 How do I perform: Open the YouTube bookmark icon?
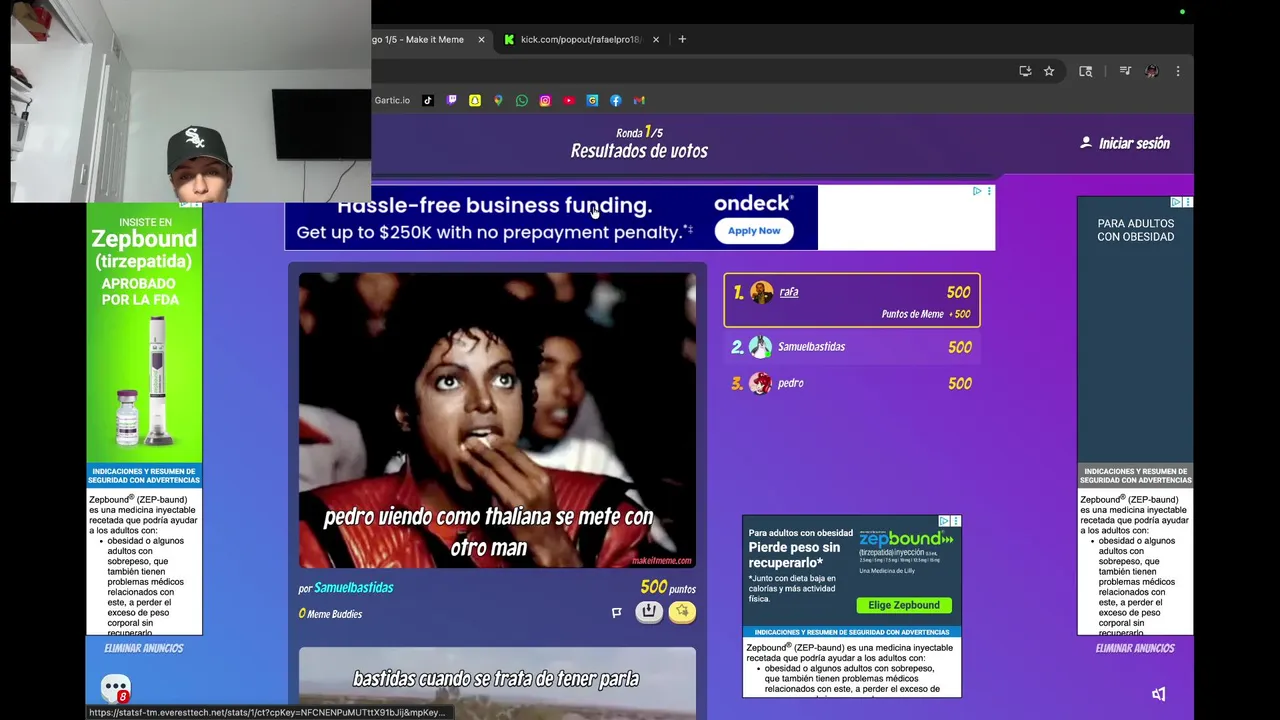point(569,100)
